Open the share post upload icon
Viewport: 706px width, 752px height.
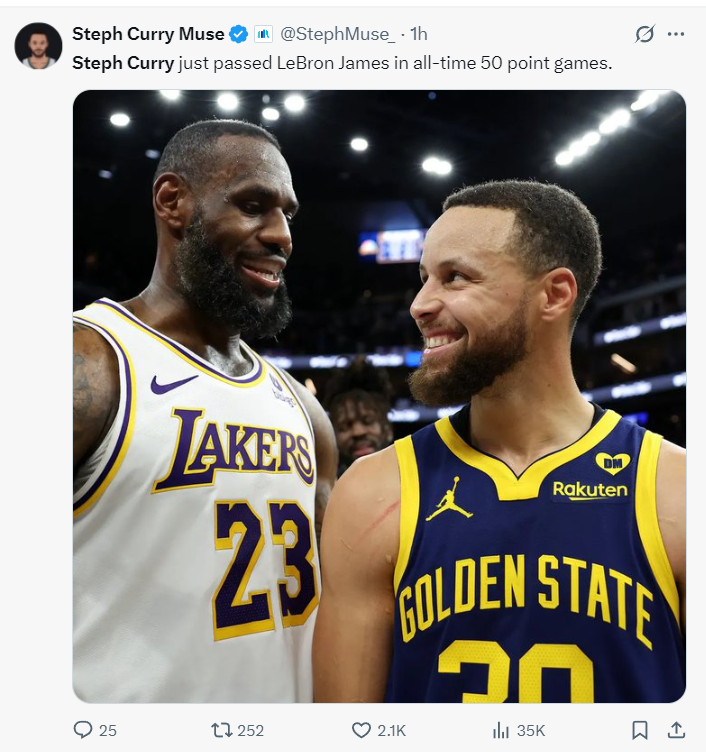[x=676, y=730]
